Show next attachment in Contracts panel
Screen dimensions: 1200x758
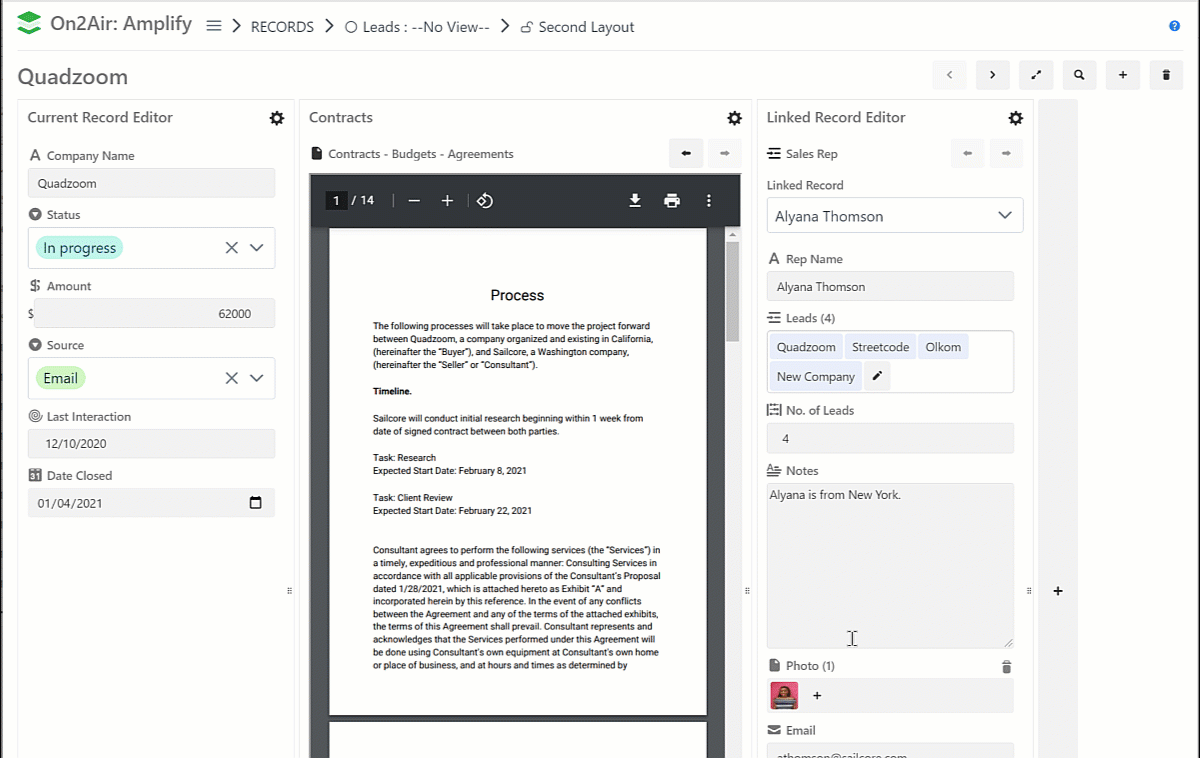point(724,154)
